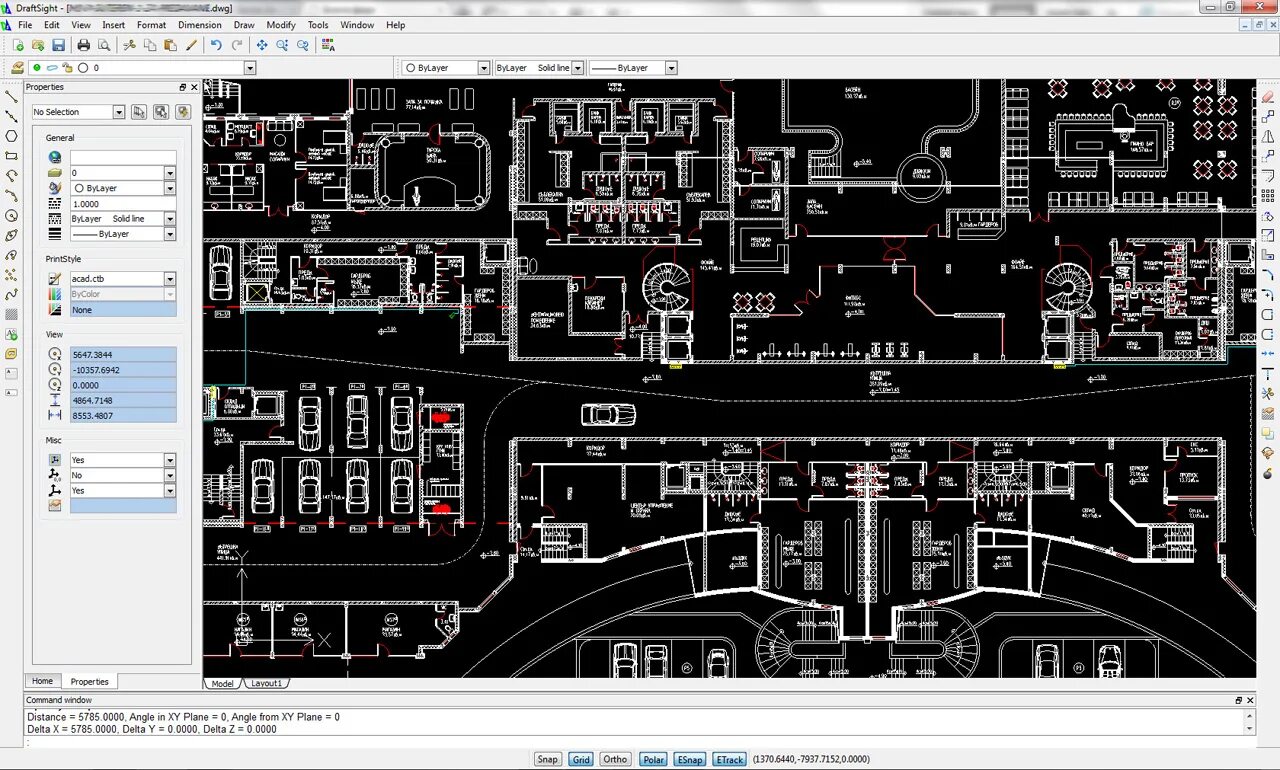Save the drawing with floppy icon
The height and width of the screenshot is (770, 1280).
(x=59, y=45)
